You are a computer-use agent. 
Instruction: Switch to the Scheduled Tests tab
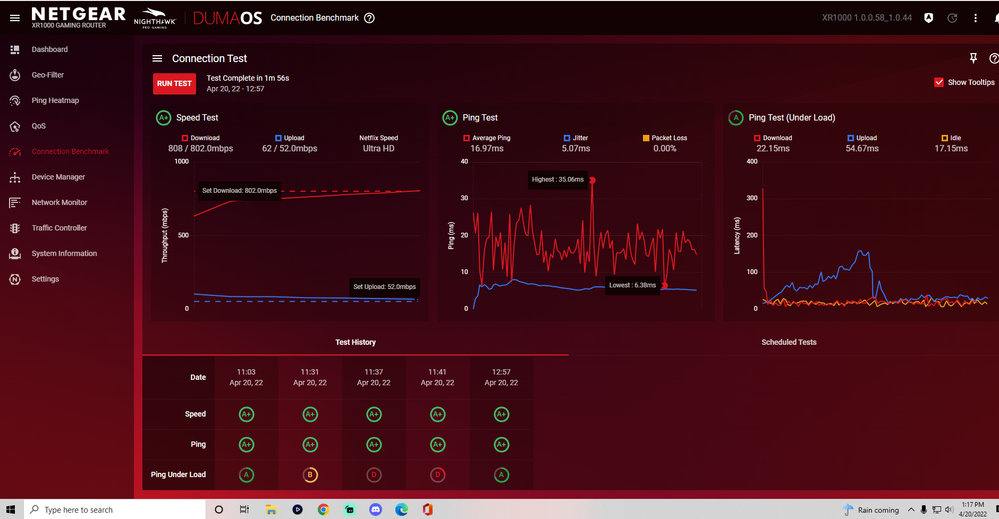788,342
